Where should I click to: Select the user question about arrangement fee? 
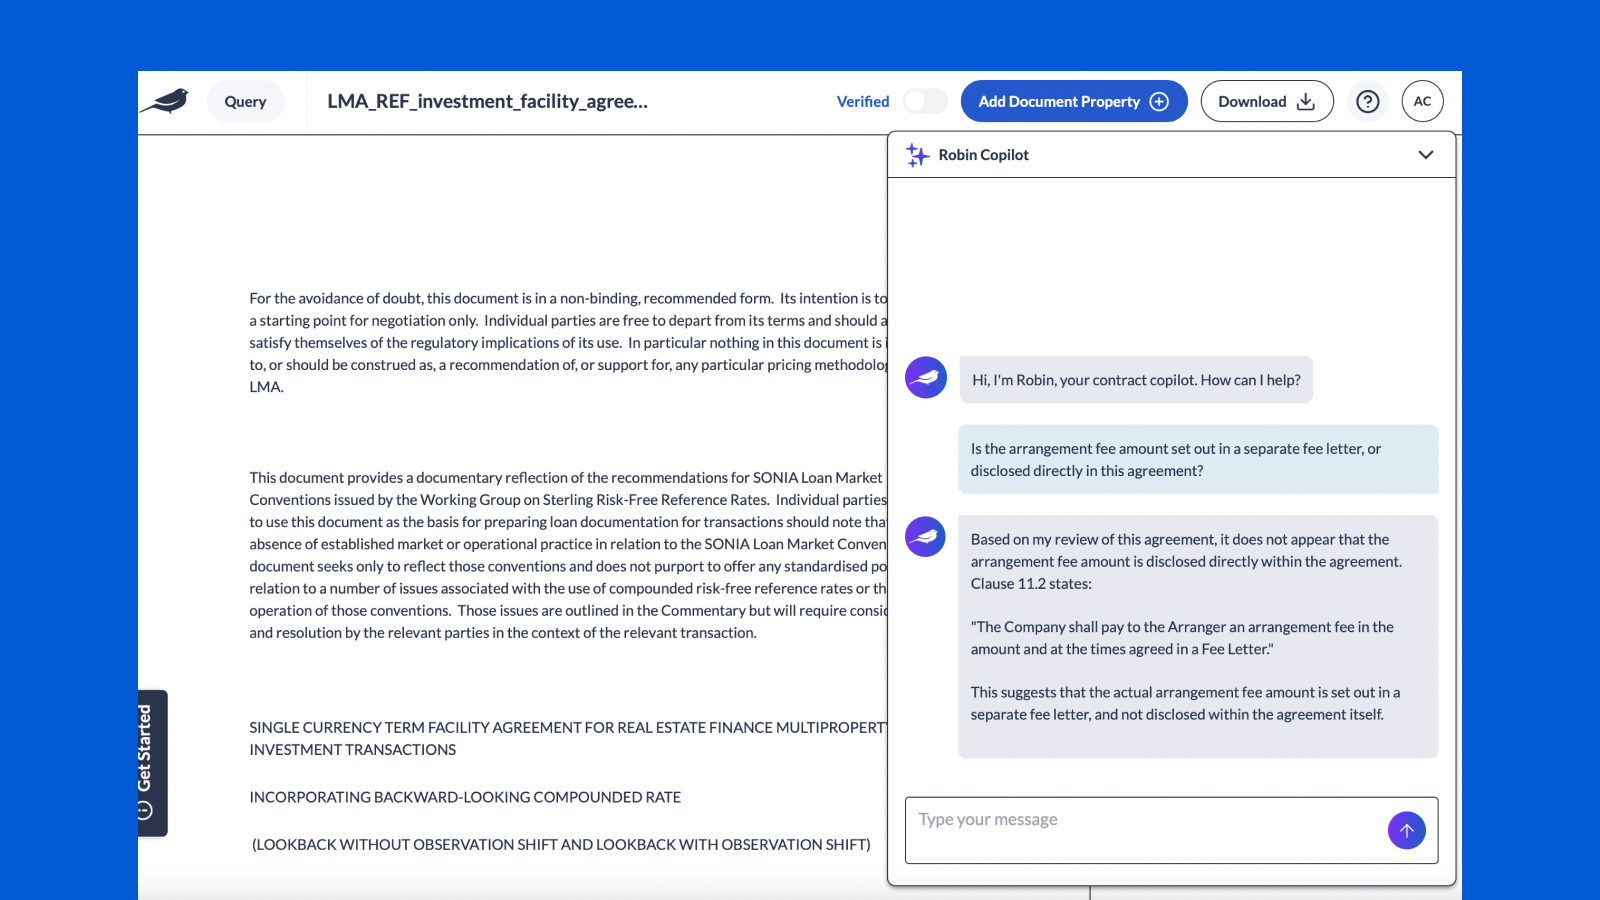(x=1198, y=459)
